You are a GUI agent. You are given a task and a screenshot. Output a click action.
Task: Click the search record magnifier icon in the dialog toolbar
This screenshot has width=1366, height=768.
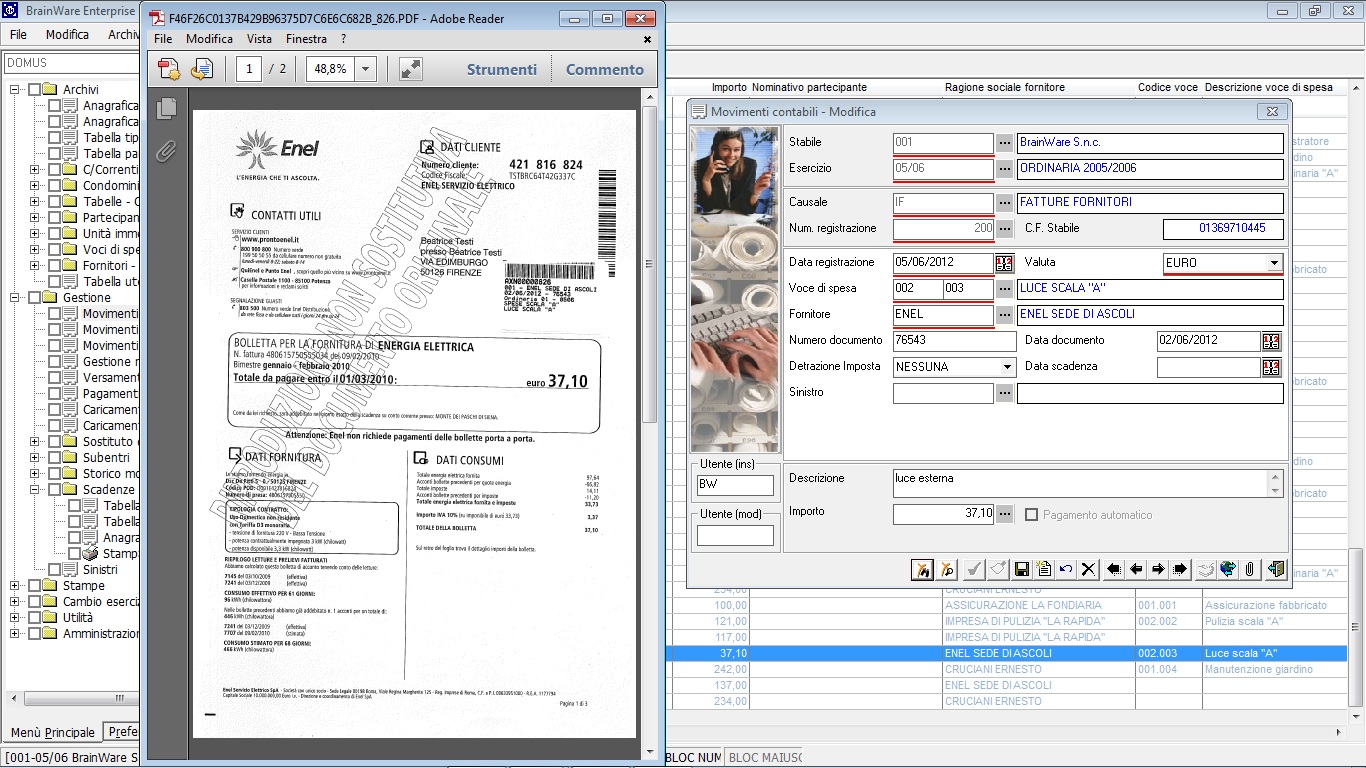pyautogui.click(x=946, y=569)
